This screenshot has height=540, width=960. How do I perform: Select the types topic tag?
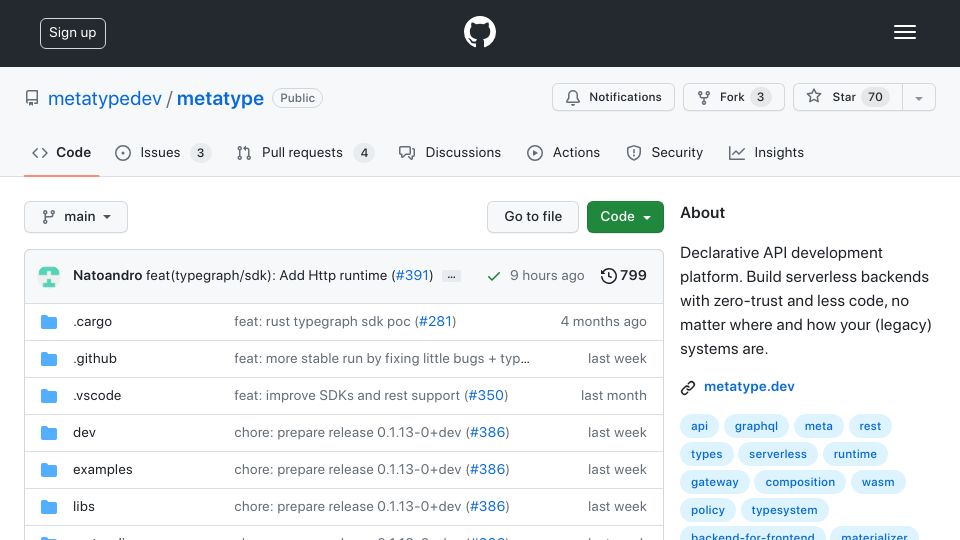pyautogui.click(x=707, y=454)
